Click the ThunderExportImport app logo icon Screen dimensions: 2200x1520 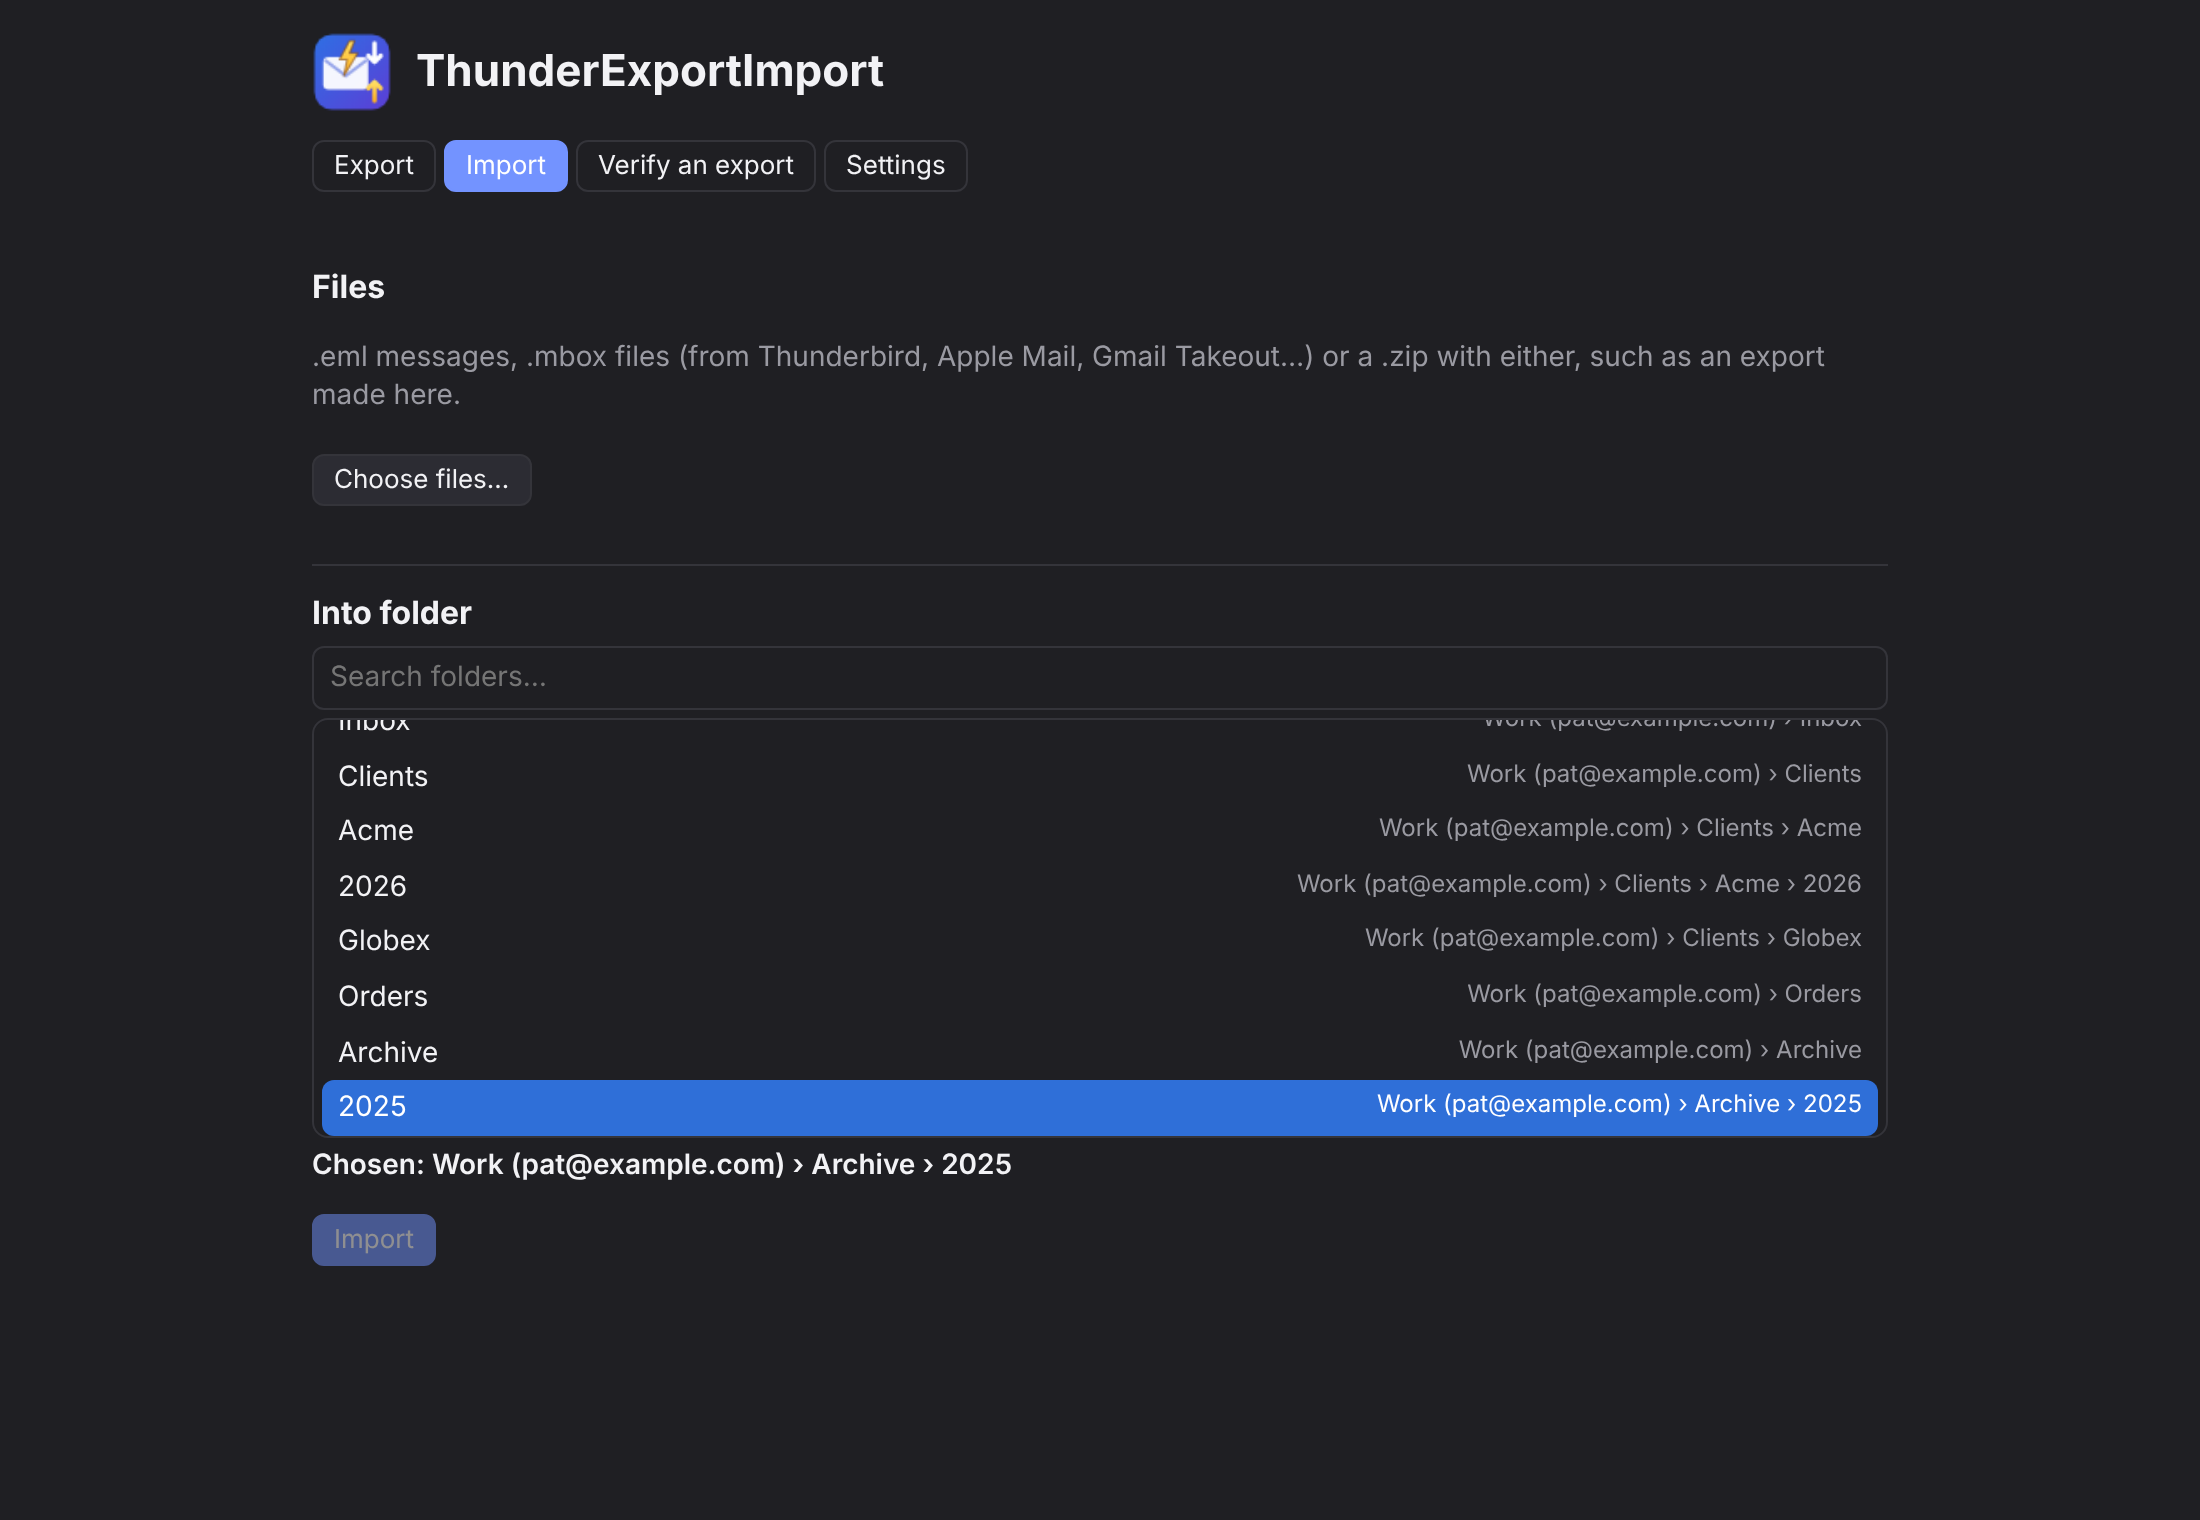click(x=351, y=71)
